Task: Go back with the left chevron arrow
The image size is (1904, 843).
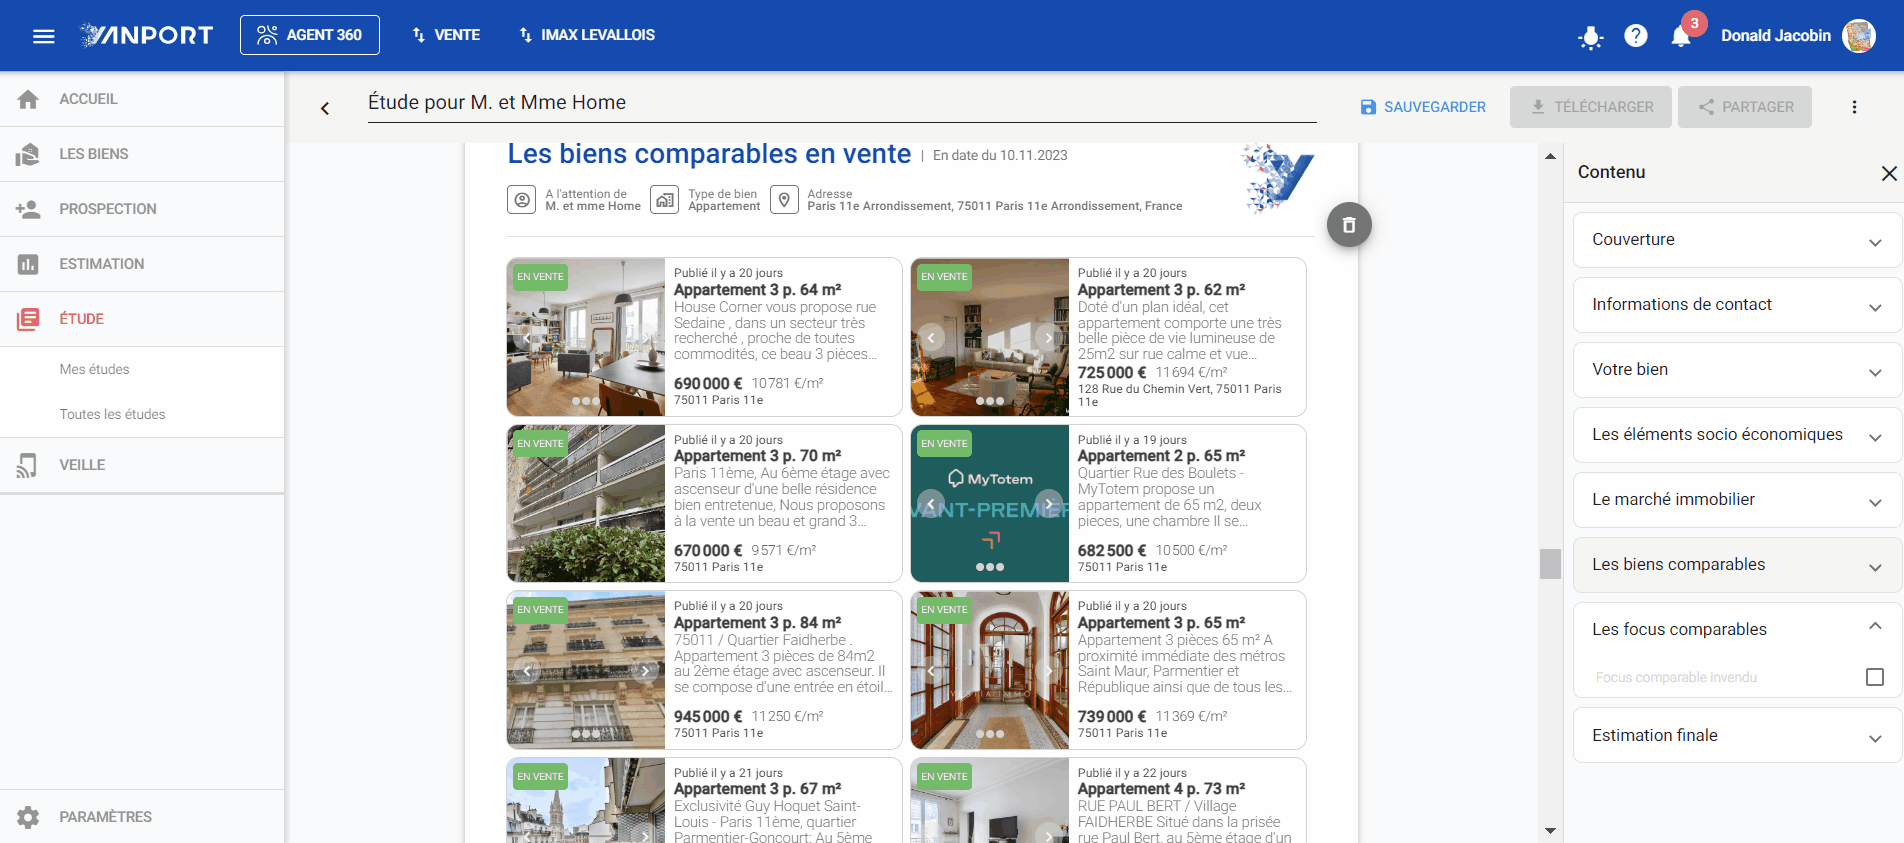Action: [x=325, y=108]
